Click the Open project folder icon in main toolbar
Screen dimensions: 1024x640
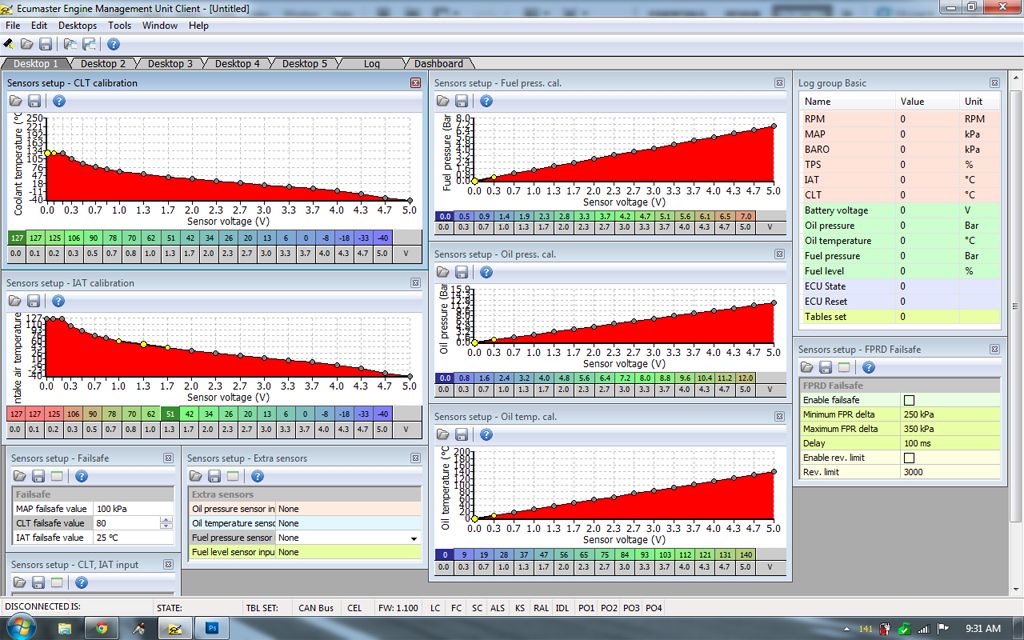point(27,44)
